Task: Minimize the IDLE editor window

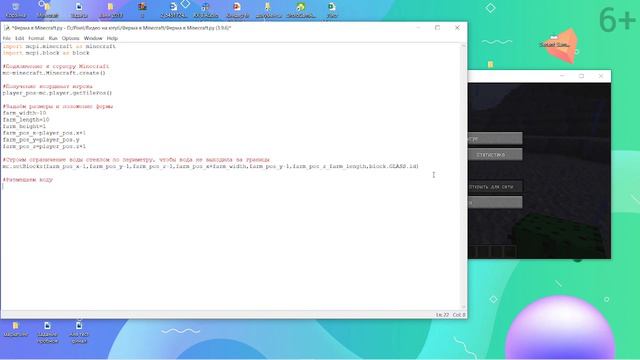Action: 418,27
